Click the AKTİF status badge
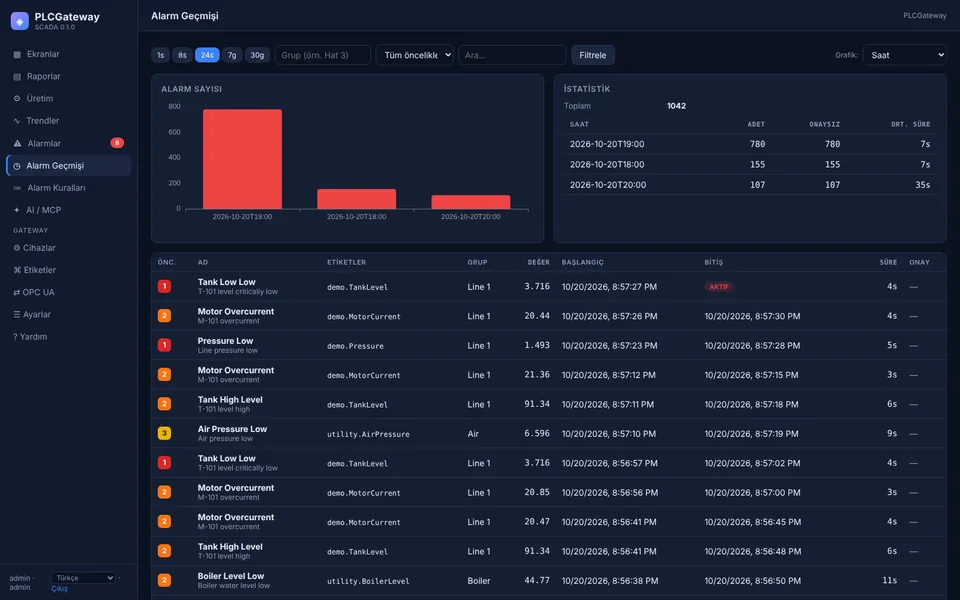The image size is (960, 600). click(719, 287)
